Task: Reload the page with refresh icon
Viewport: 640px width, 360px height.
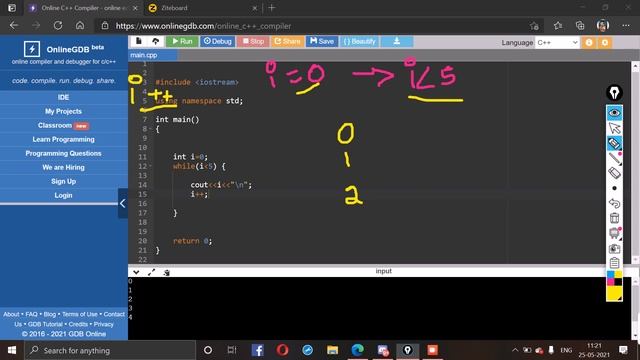Action: point(58,26)
